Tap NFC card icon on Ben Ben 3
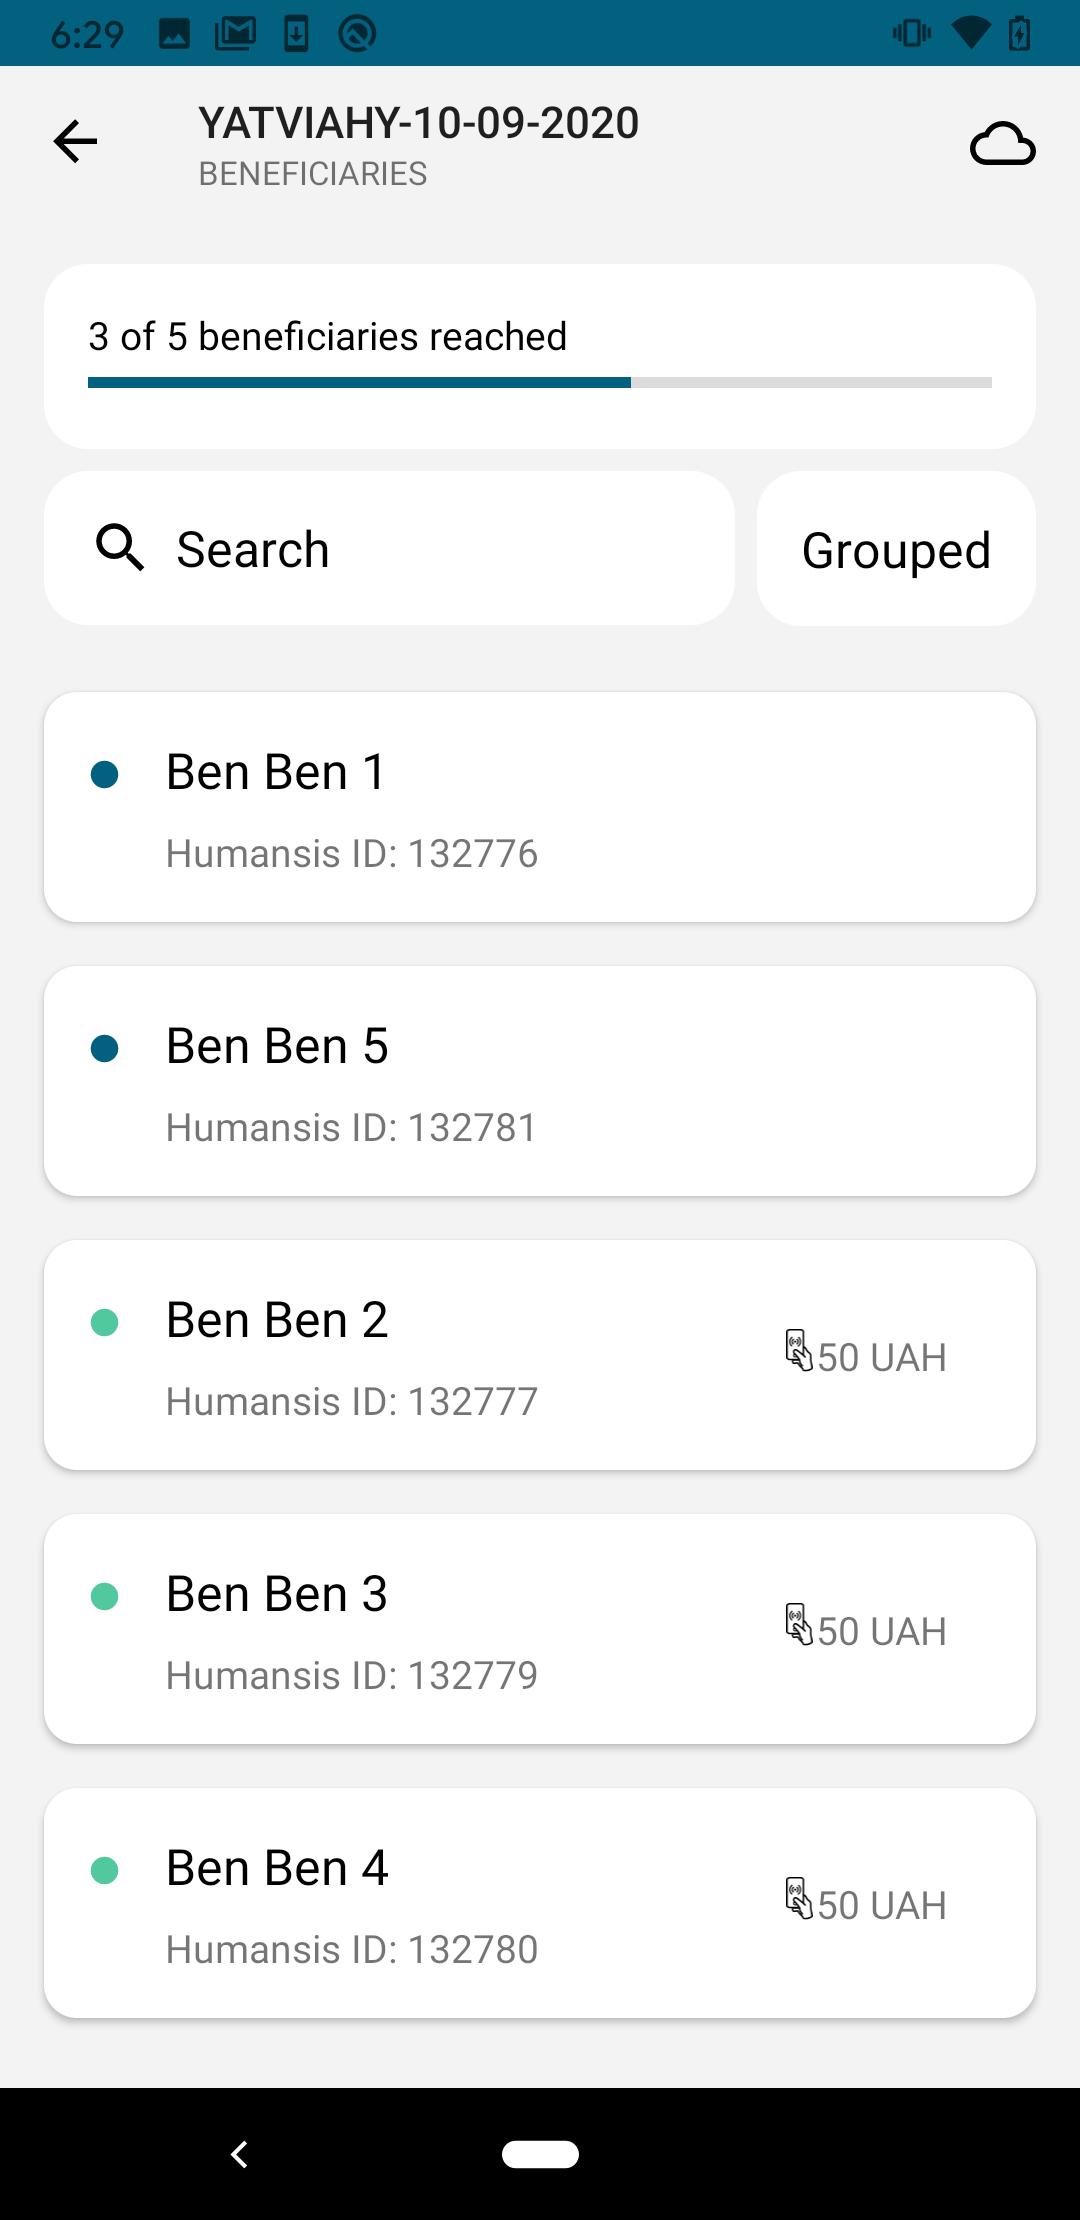This screenshot has height=2220, width=1080. (x=798, y=1624)
